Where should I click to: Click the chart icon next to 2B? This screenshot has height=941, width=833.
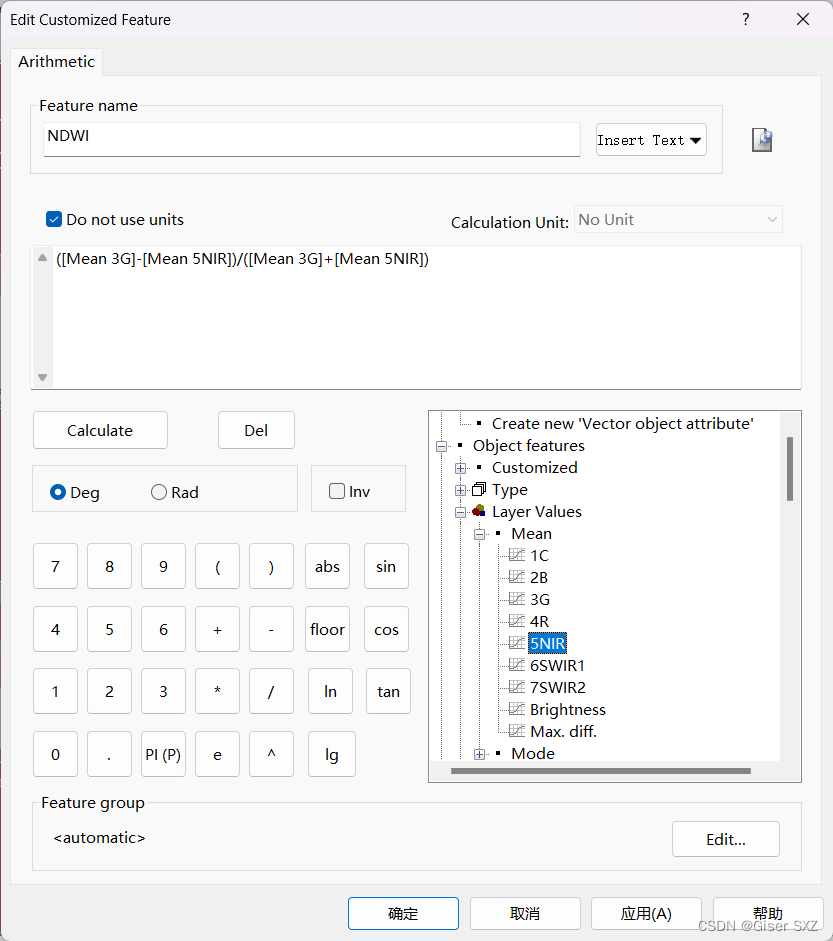(517, 577)
